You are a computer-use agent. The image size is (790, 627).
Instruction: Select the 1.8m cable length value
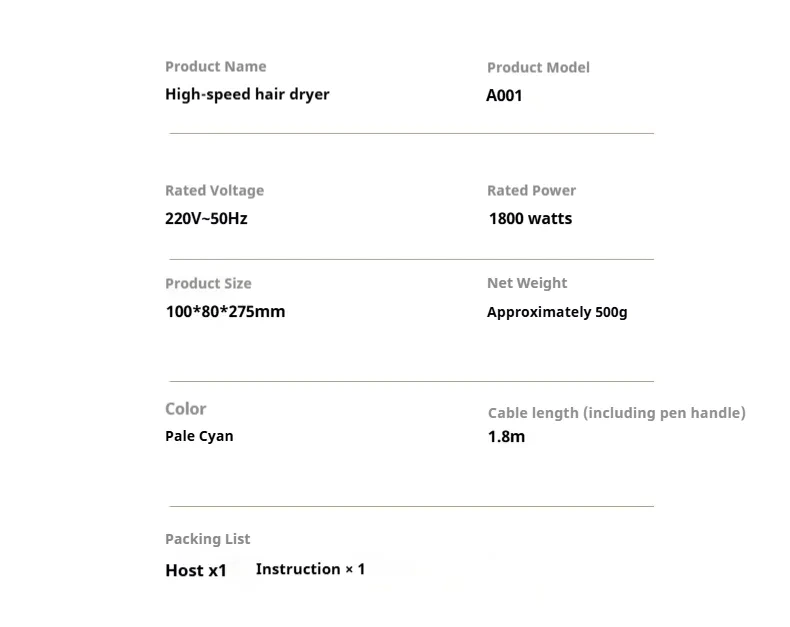506,436
